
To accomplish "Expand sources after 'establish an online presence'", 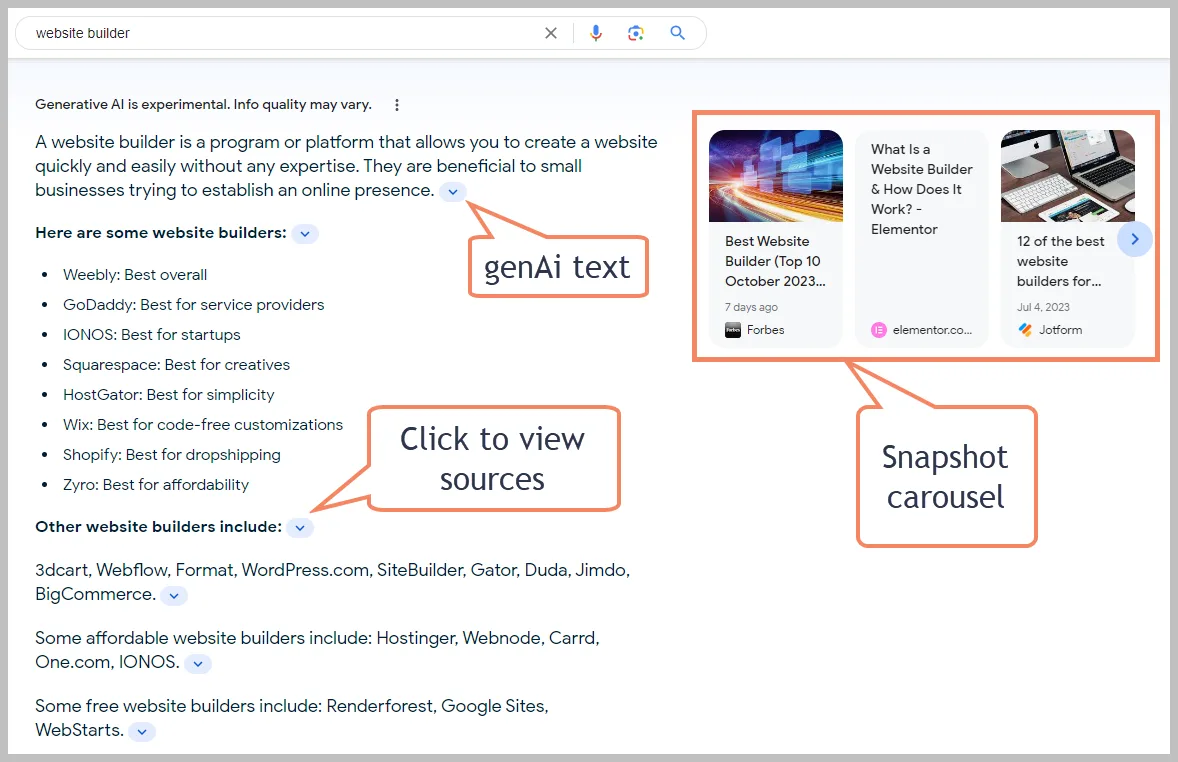I will (x=453, y=192).
